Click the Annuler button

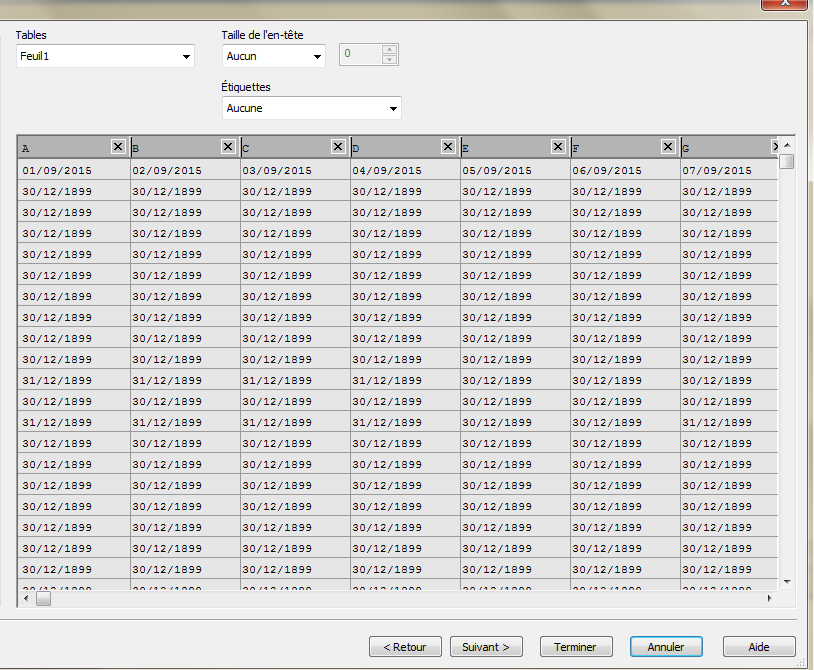pyautogui.click(x=666, y=647)
